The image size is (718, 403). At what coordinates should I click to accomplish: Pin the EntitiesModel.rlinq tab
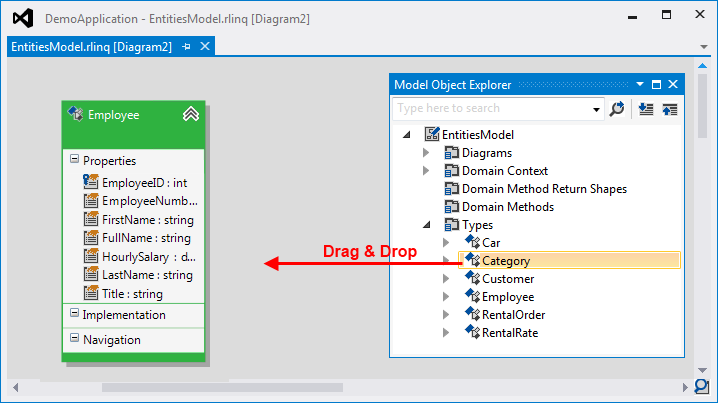(x=186, y=47)
